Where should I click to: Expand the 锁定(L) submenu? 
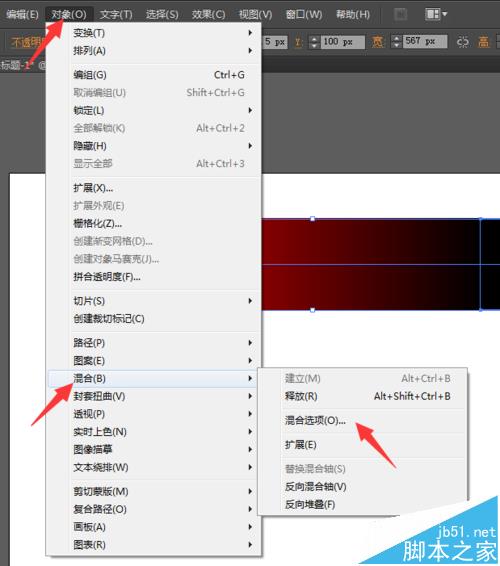(154, 110)
